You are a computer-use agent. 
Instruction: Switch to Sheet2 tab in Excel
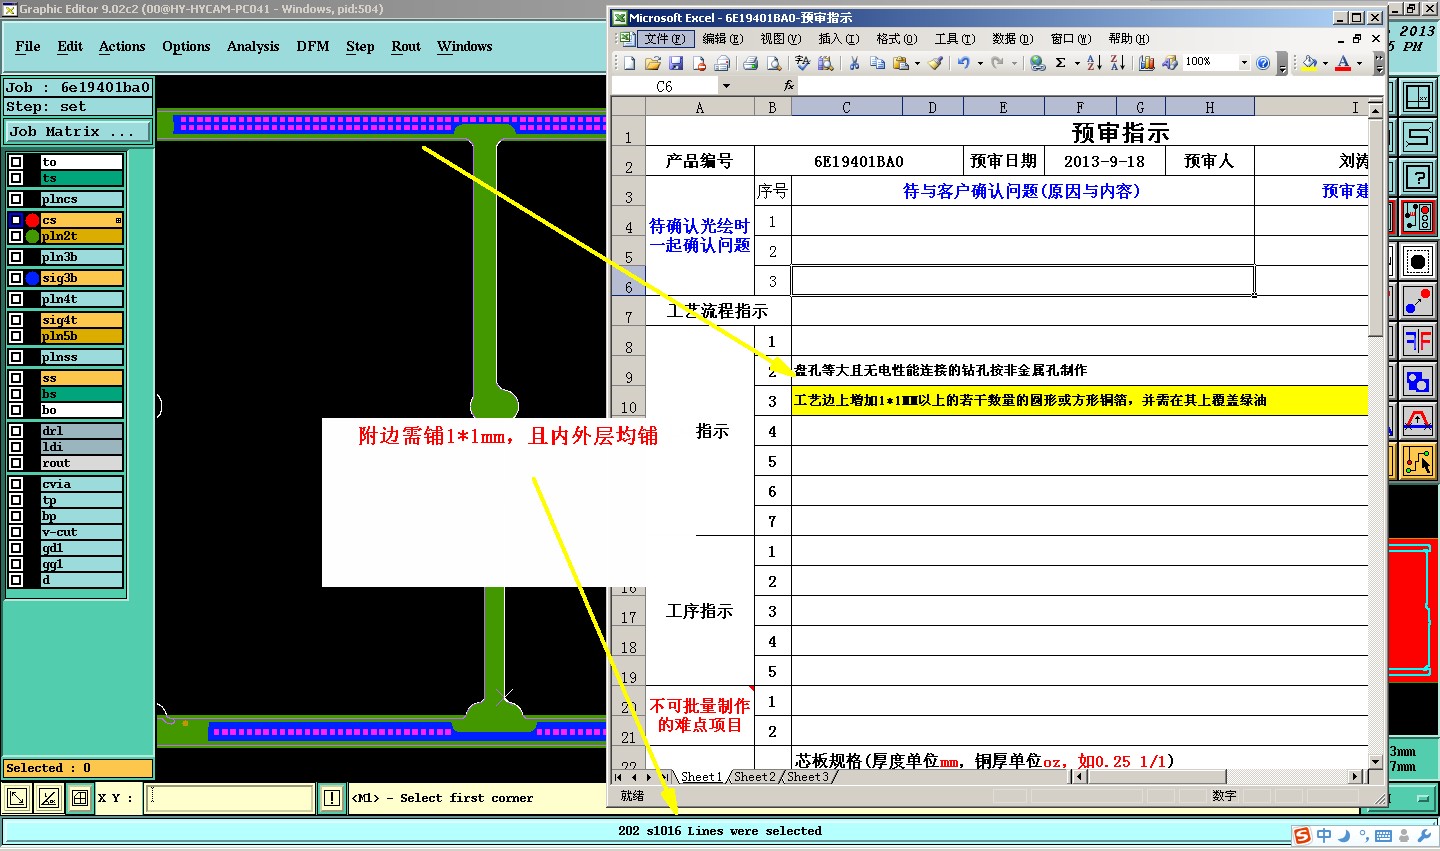pos(755,777)
